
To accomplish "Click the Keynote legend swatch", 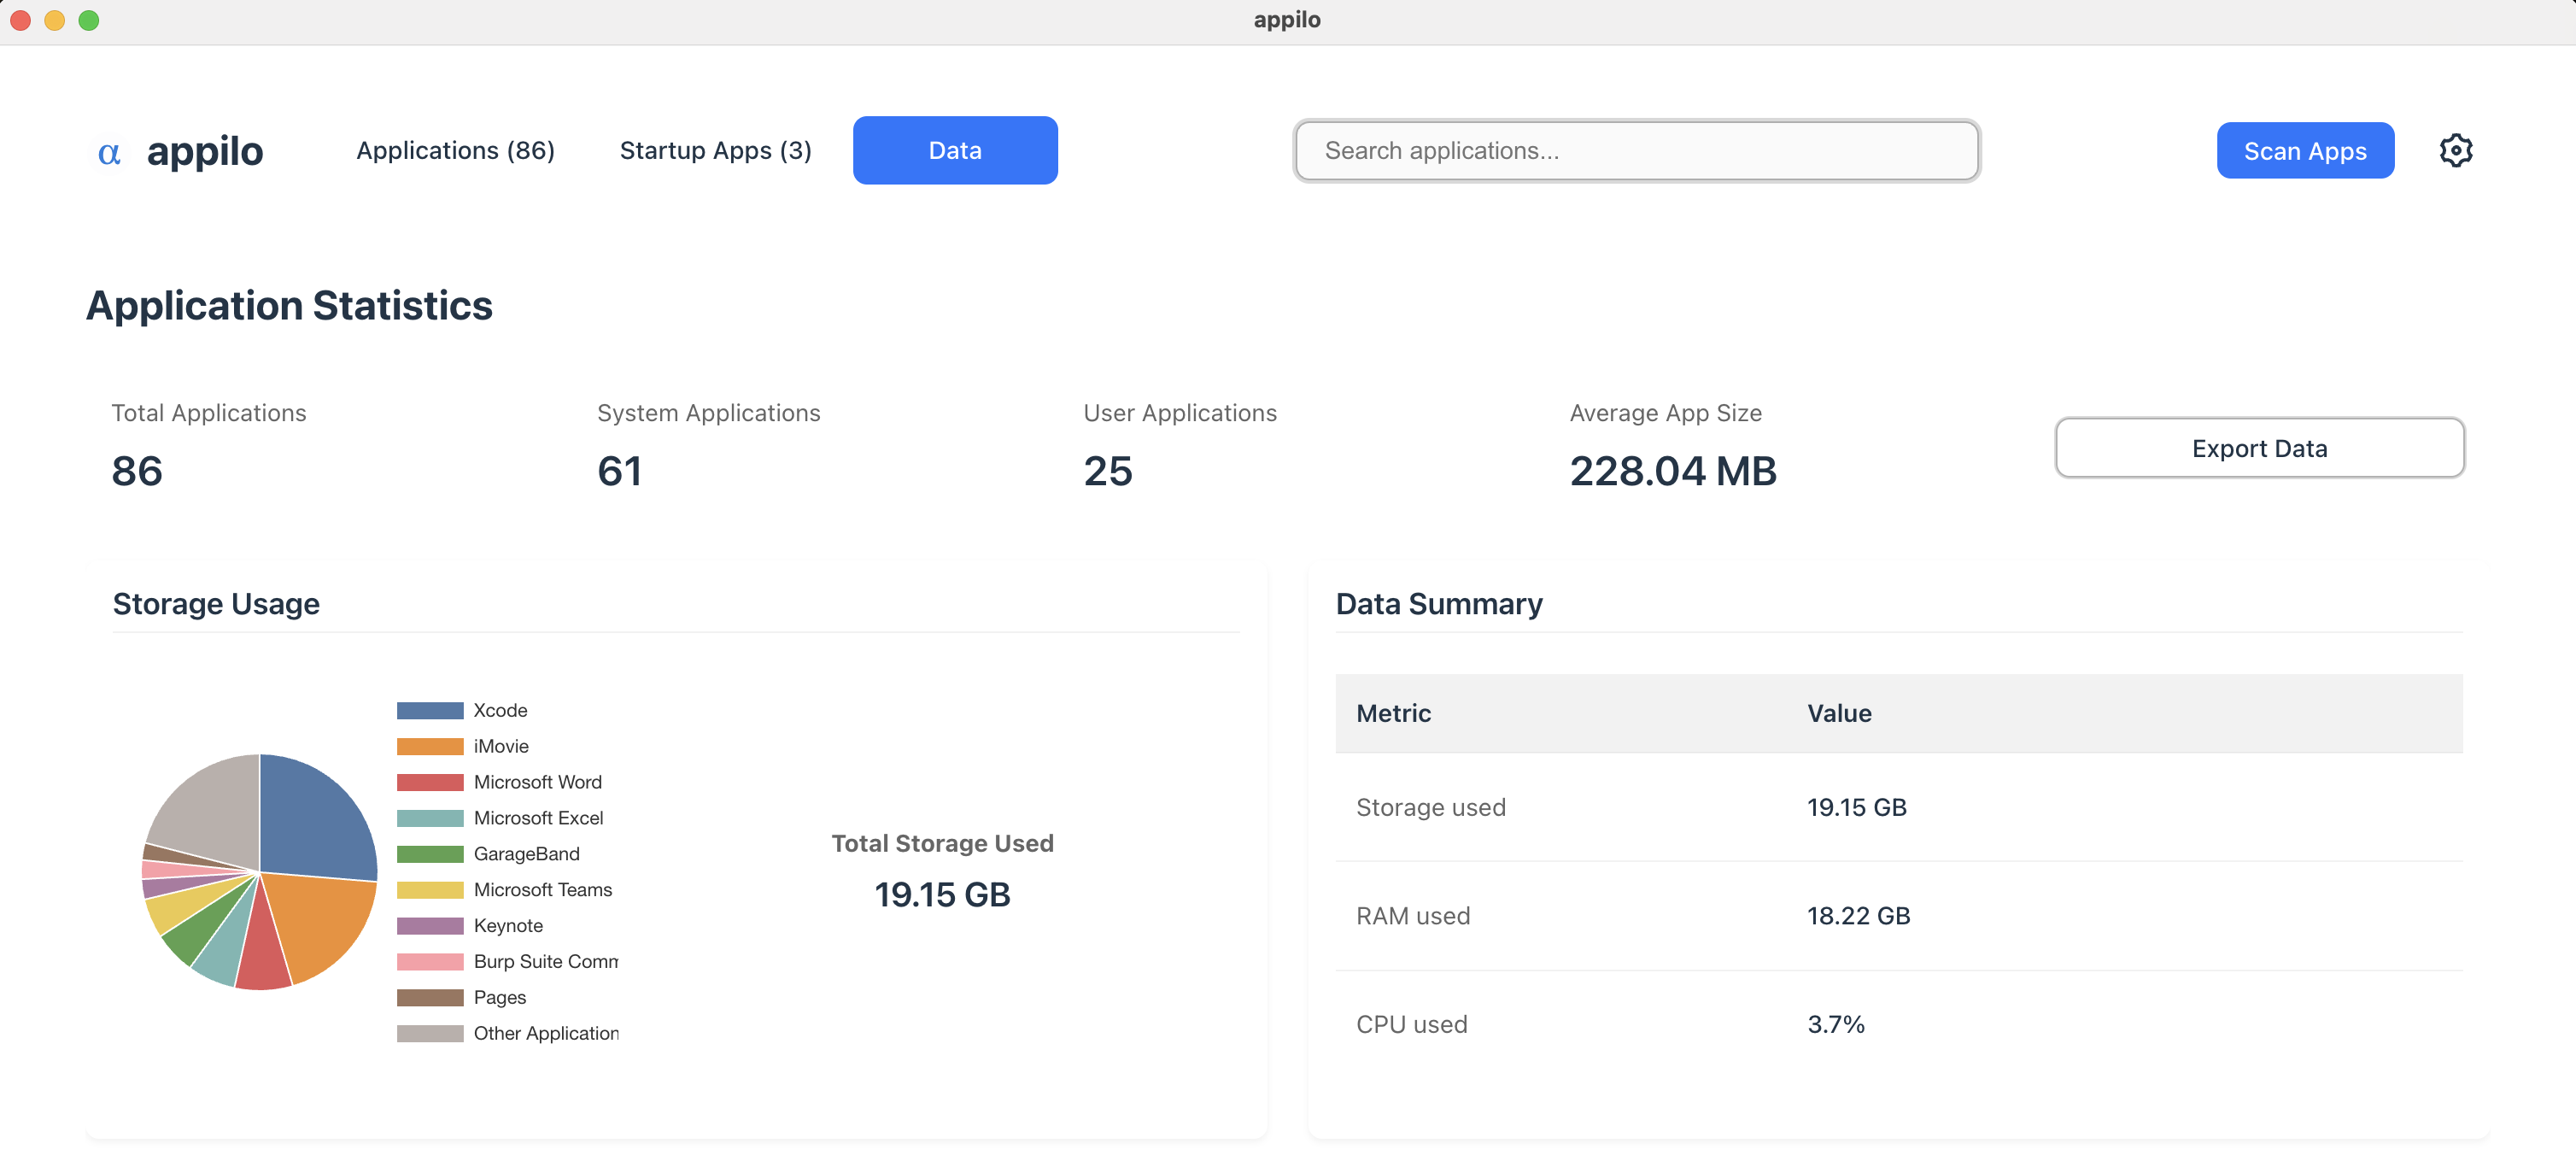I will click(430, 927).
